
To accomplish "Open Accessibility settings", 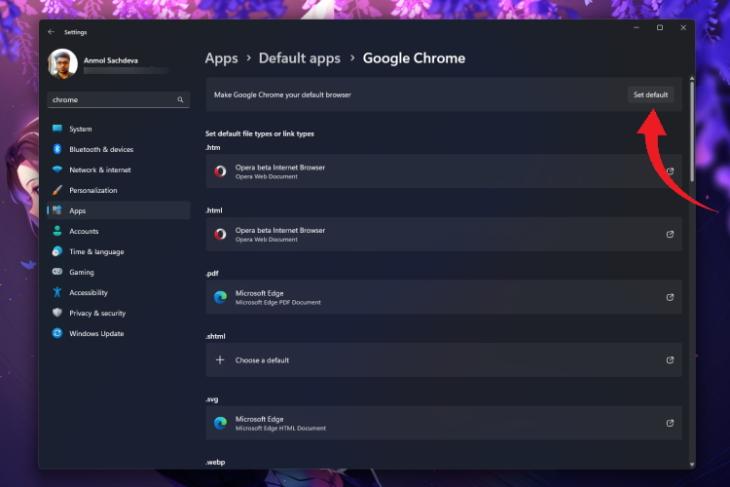I will click(x=118, y=292).
